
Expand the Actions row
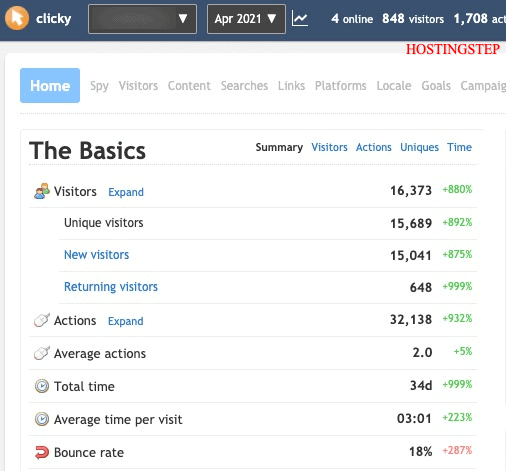(x=126, y=321)
